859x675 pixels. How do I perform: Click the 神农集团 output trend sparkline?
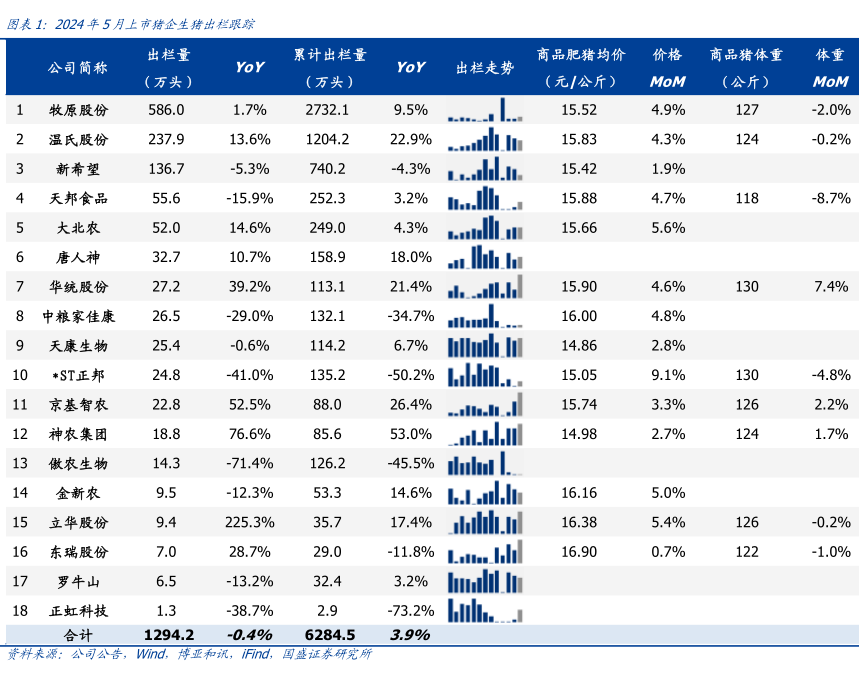pos(485,435)
